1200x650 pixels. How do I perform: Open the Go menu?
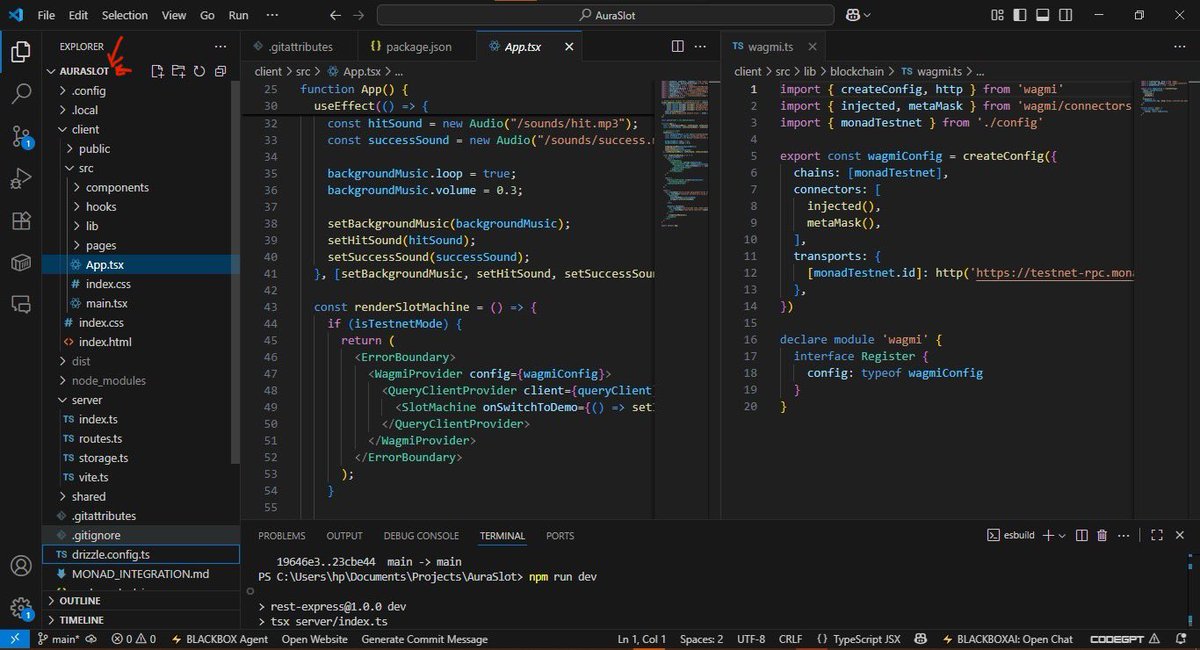pos(207,15)
